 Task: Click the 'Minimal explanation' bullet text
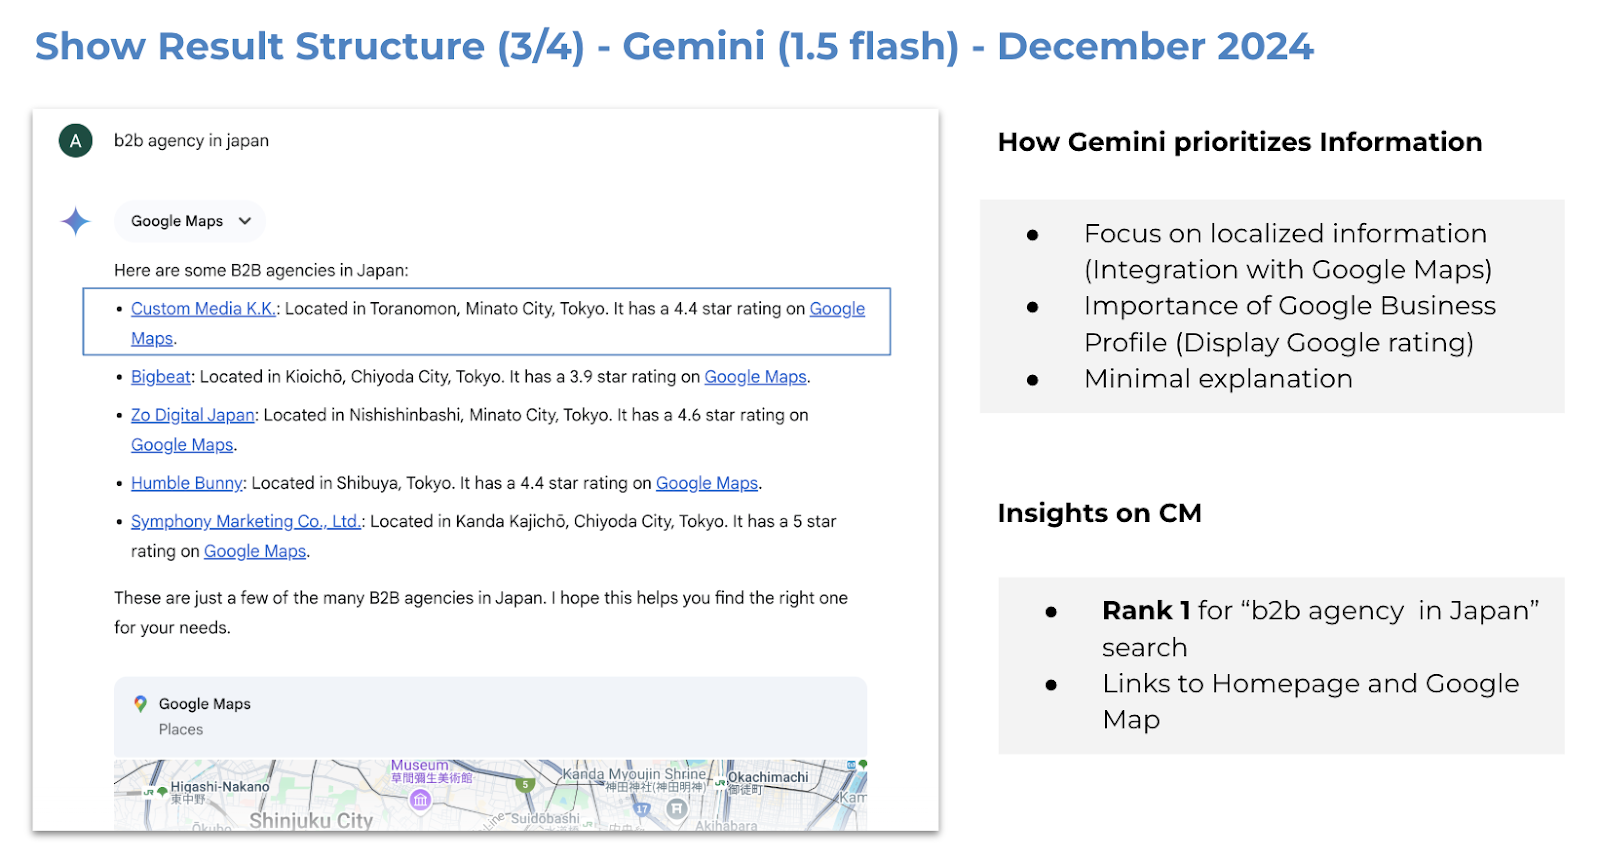1218,379
